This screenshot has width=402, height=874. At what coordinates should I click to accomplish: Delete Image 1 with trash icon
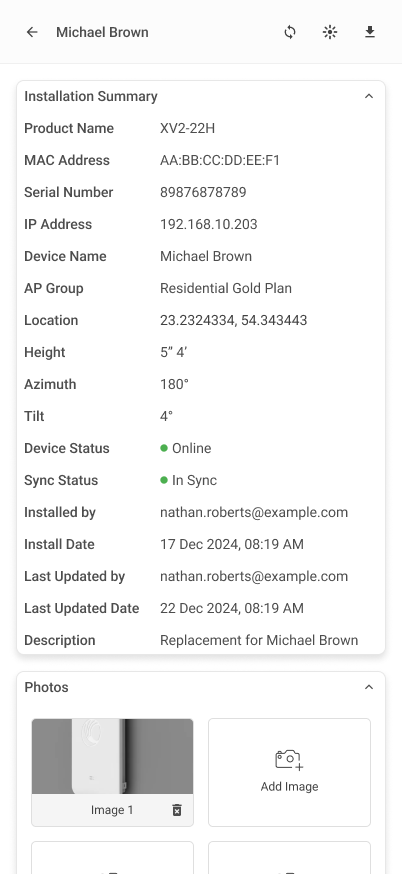(x=177, y=810)
